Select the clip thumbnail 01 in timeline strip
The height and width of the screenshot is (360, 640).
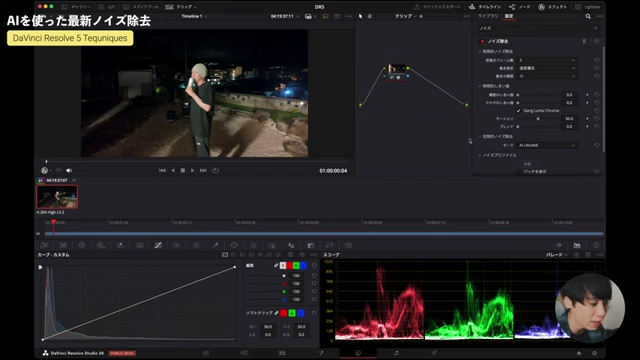57,197
